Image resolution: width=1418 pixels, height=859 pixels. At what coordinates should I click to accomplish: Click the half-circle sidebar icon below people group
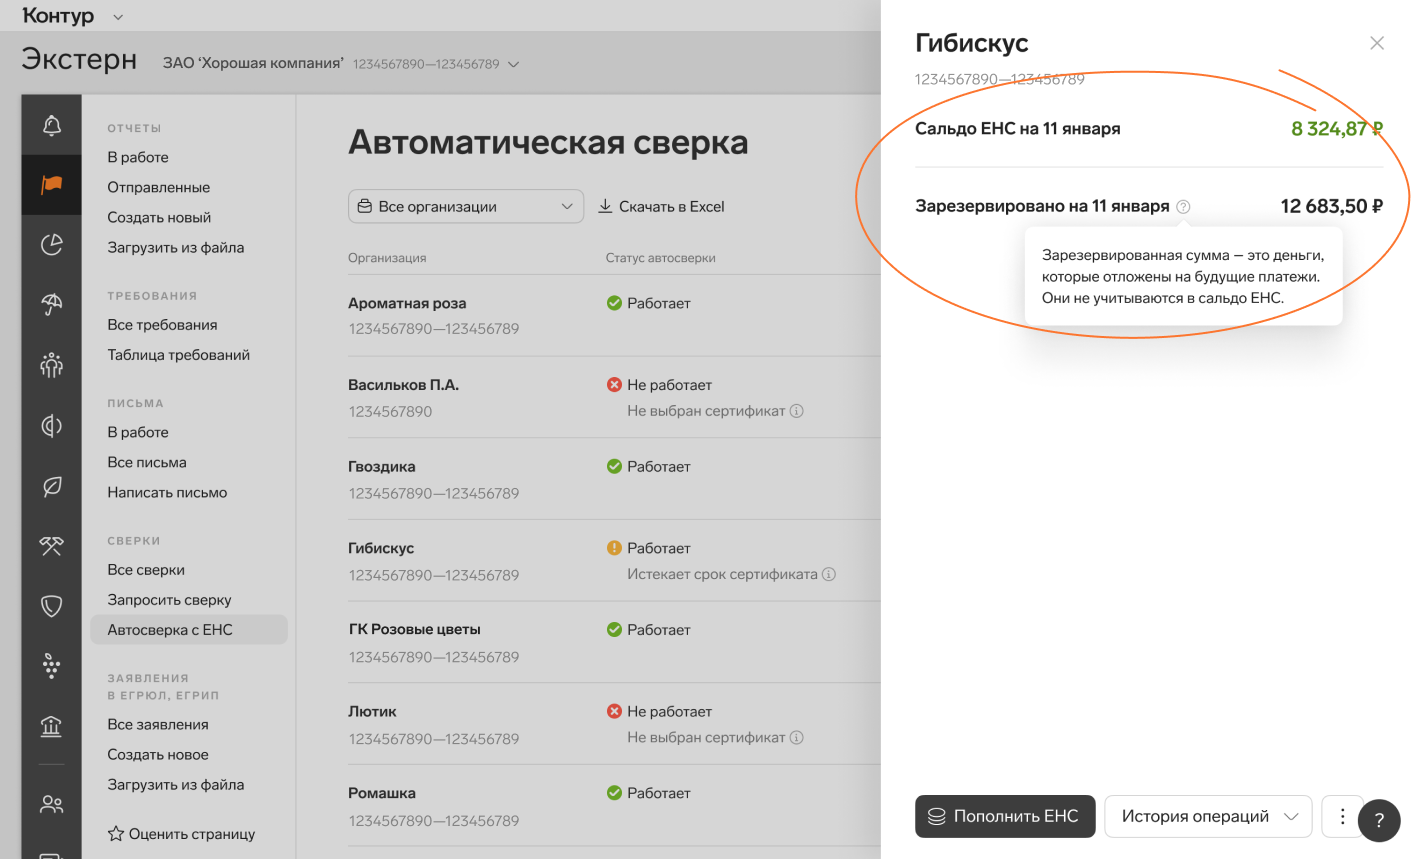[x=51, y=425]
